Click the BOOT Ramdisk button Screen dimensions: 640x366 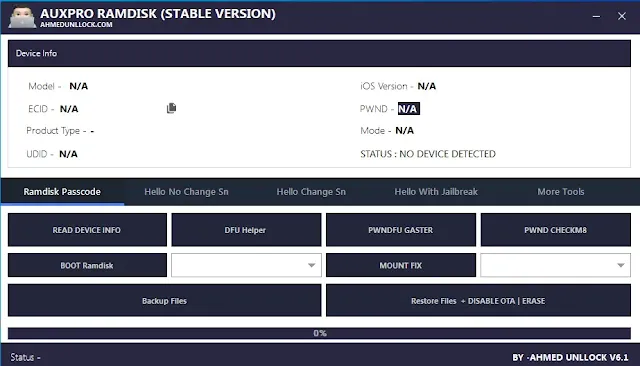click(87, 265)
